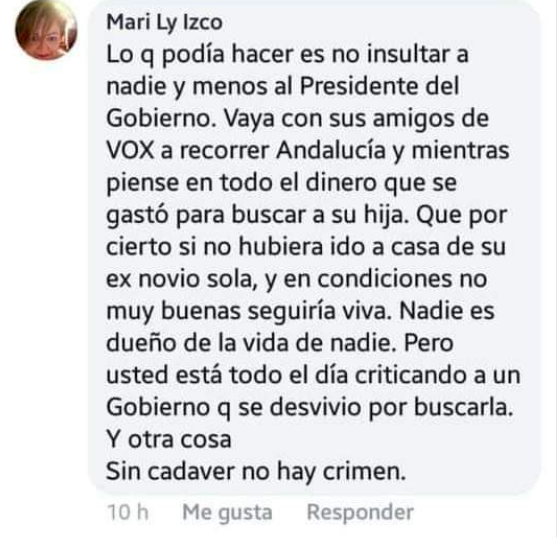Click the word 'Gobierno.' before 'Vaya con'
This screenshot has width=559, height=538.
(x=161, y=118)
